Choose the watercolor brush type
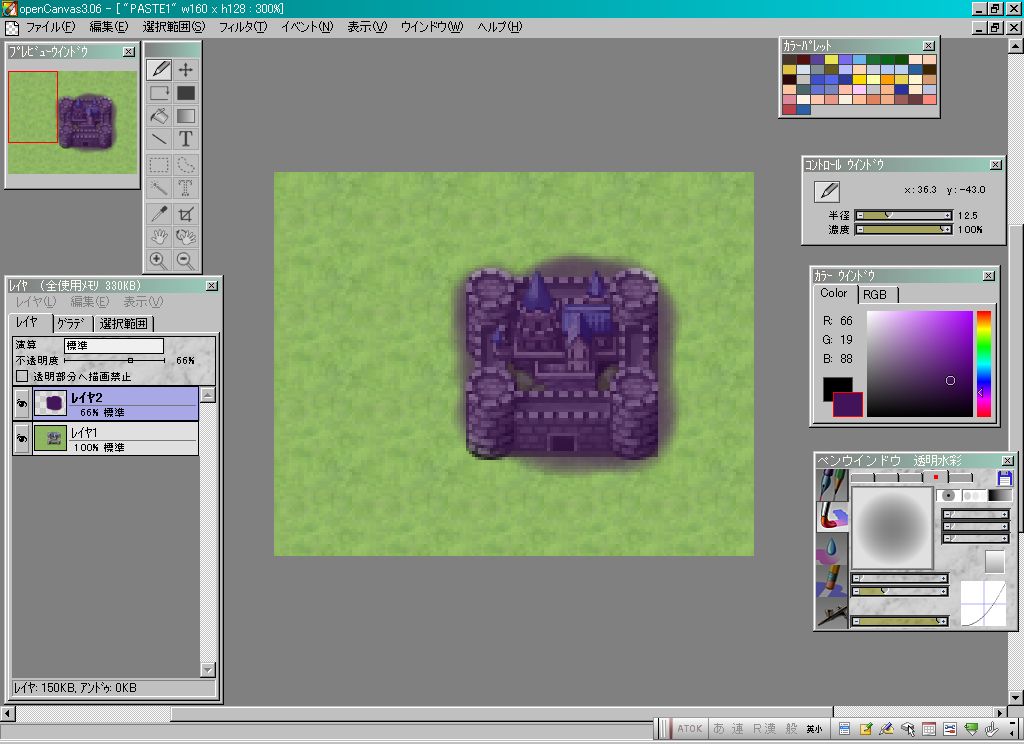Image resolution: width=1024 pixels, height=744 pixels. tap(833, 517)
